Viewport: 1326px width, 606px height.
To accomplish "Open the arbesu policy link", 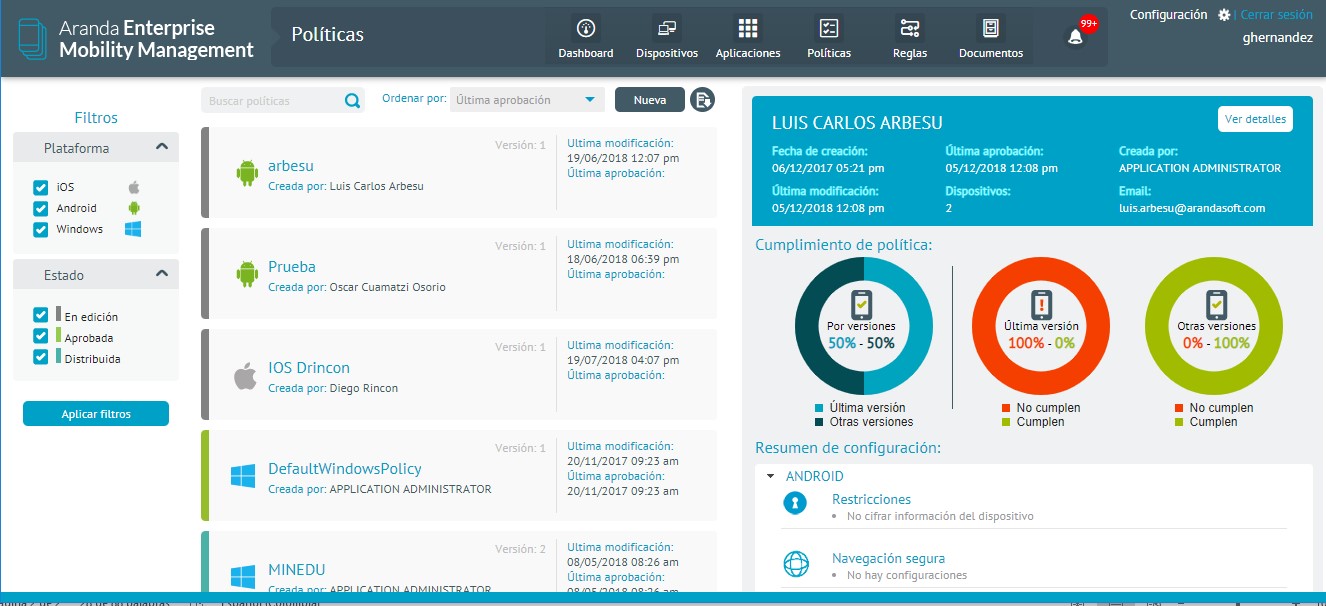I will coord(291,166).
